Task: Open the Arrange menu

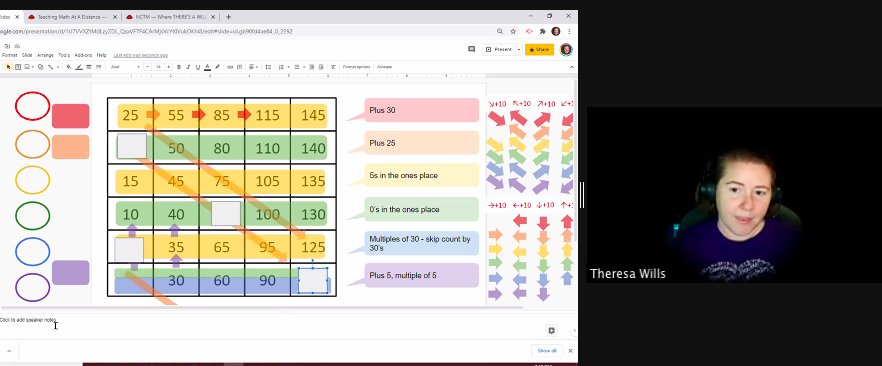Action: pyautogui.click(x=46, y=55)
